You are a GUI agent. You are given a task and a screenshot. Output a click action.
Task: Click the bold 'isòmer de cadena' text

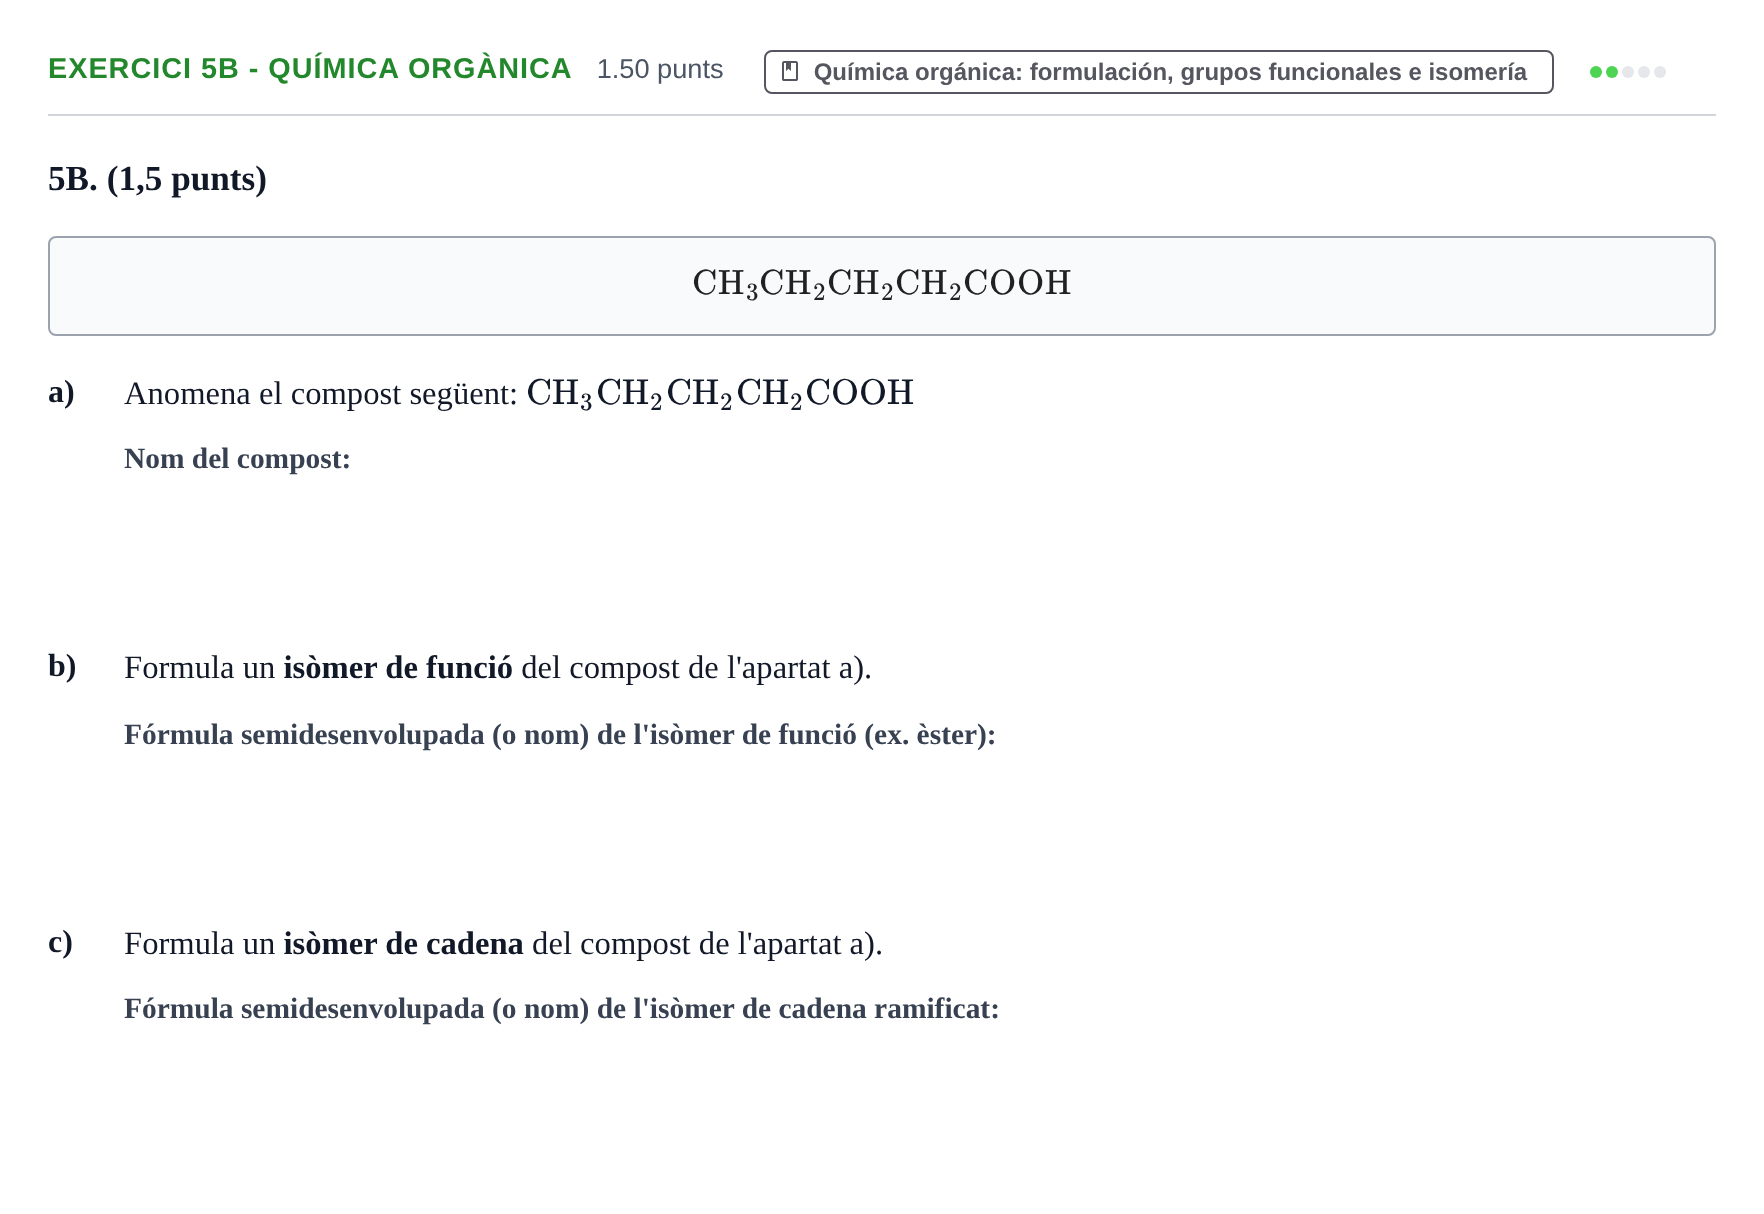coord(404,944)
